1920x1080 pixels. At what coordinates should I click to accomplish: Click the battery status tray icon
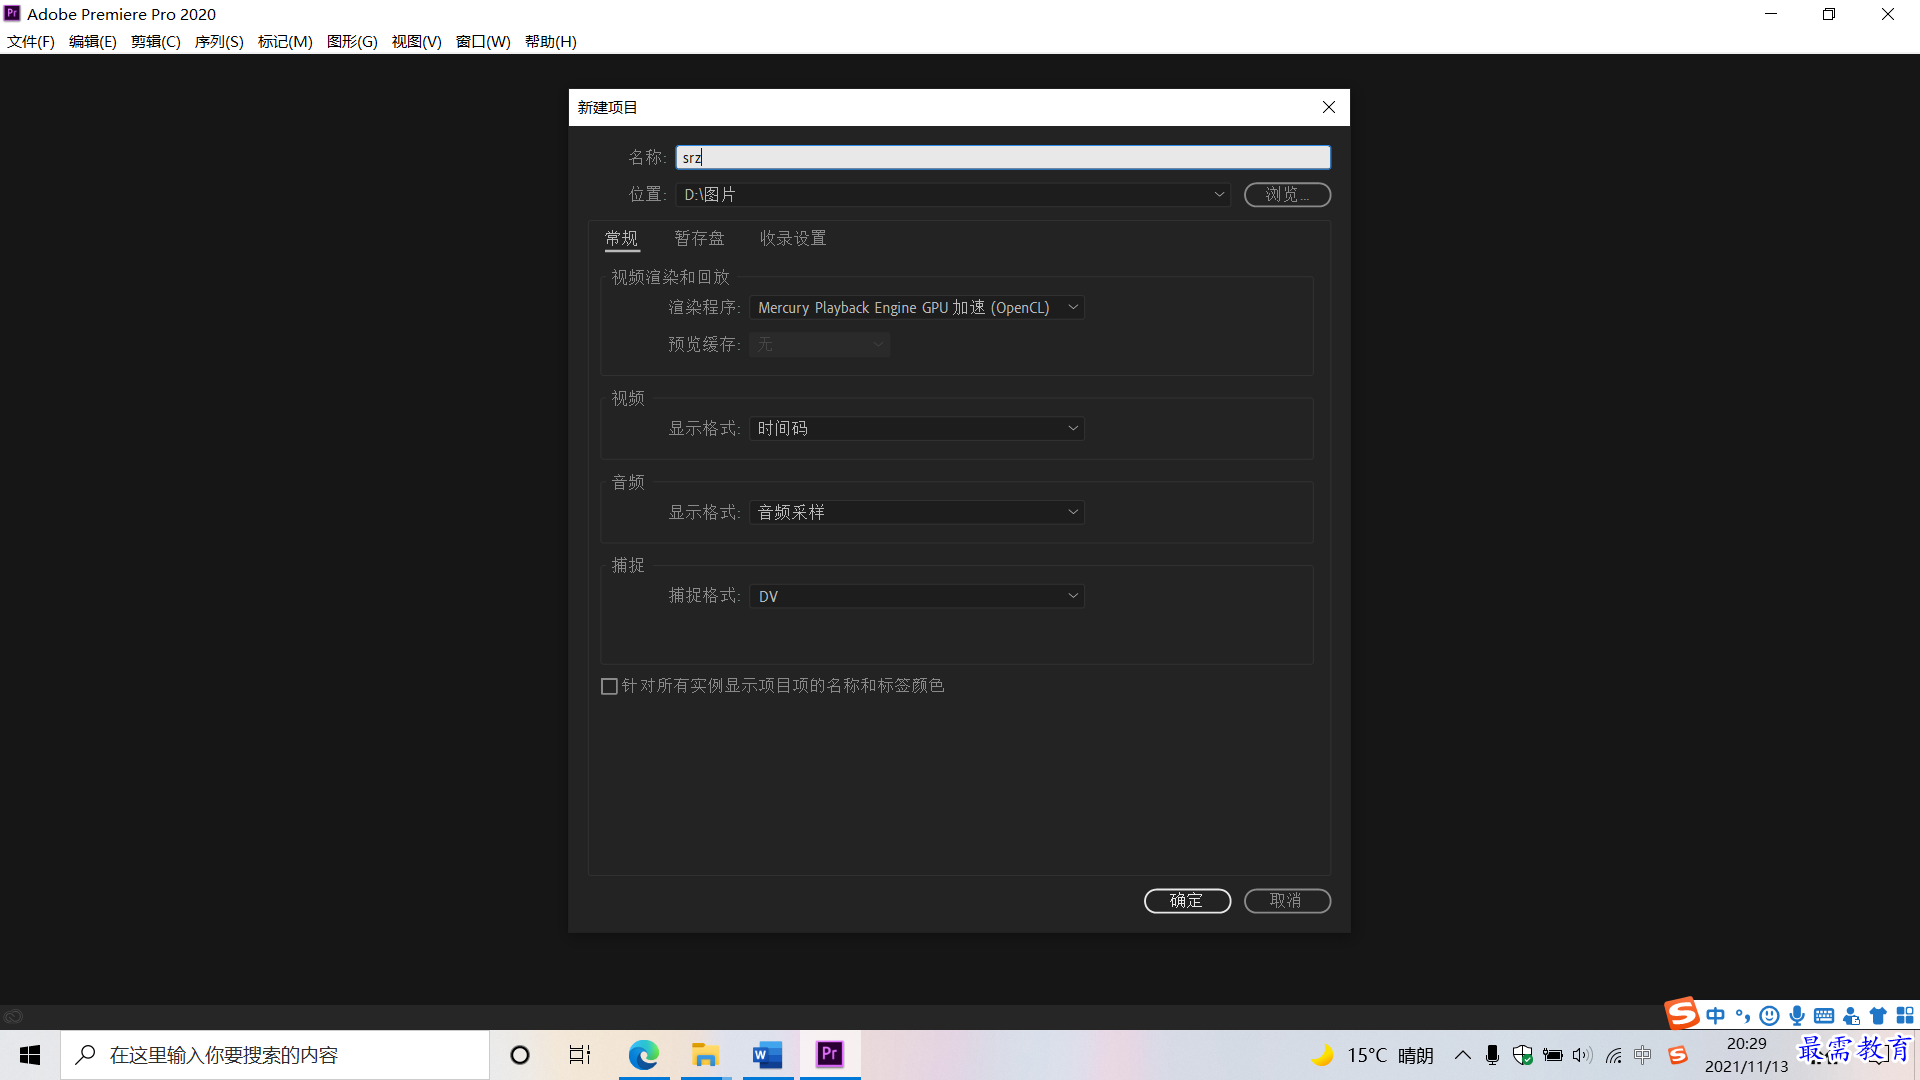point(1552,1055)
